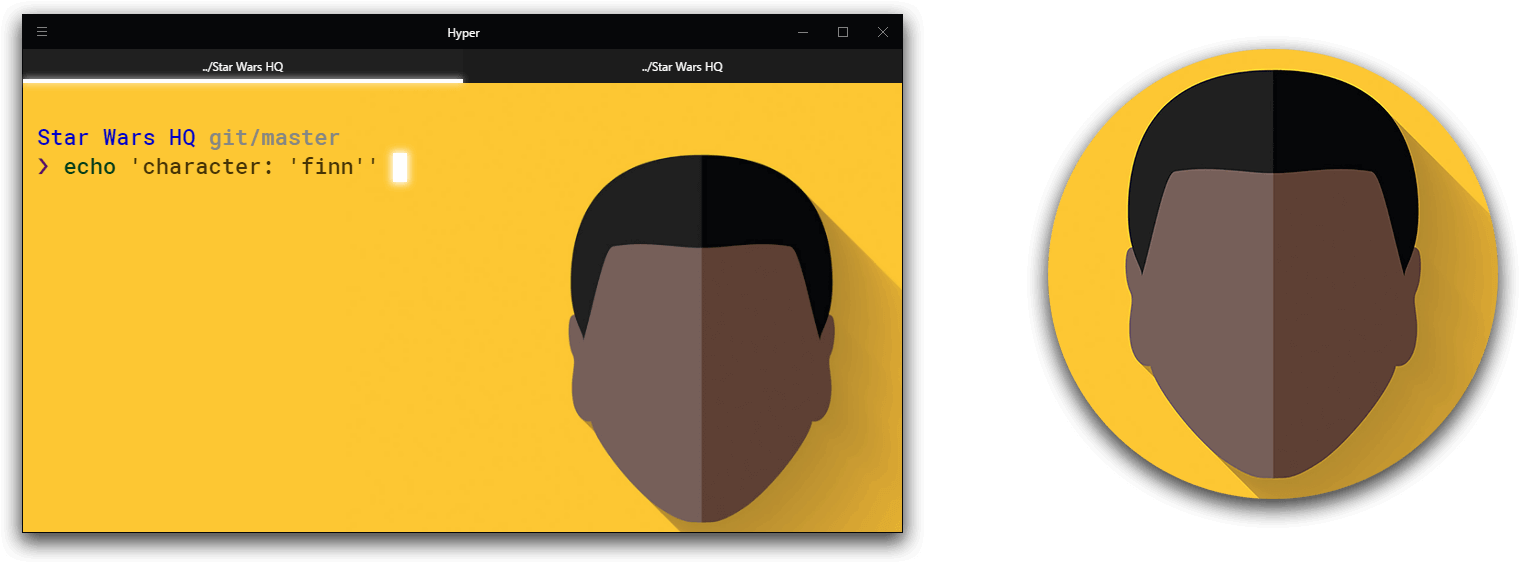Screen dimensions: 1519x562
Task: Maximize the Hyper terminal window
Action: 843,32
